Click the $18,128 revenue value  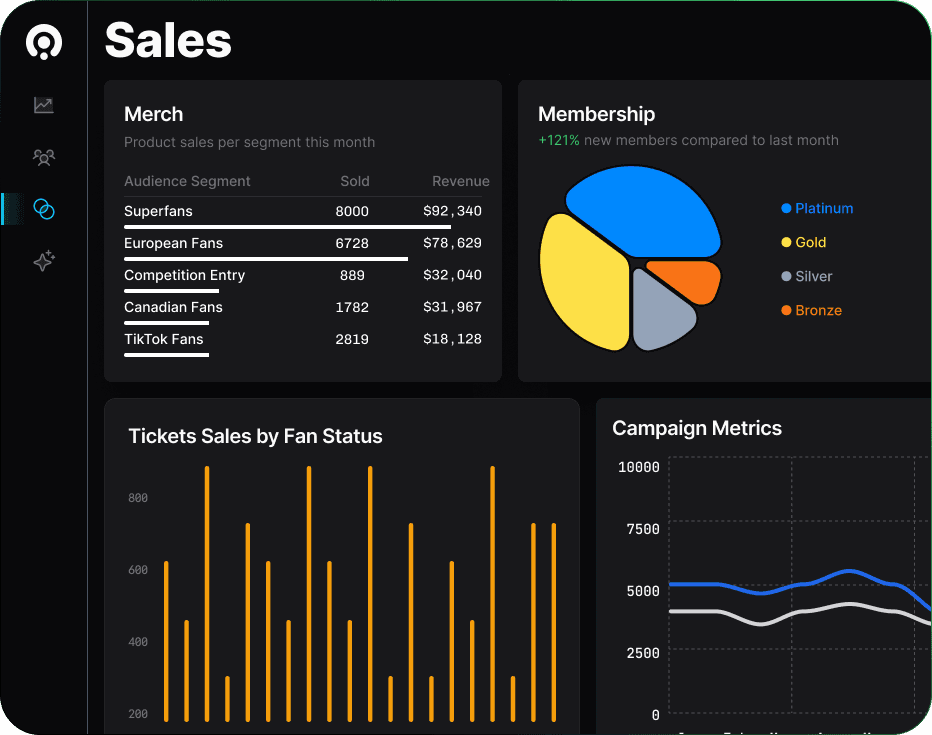(x=452, y=339)
